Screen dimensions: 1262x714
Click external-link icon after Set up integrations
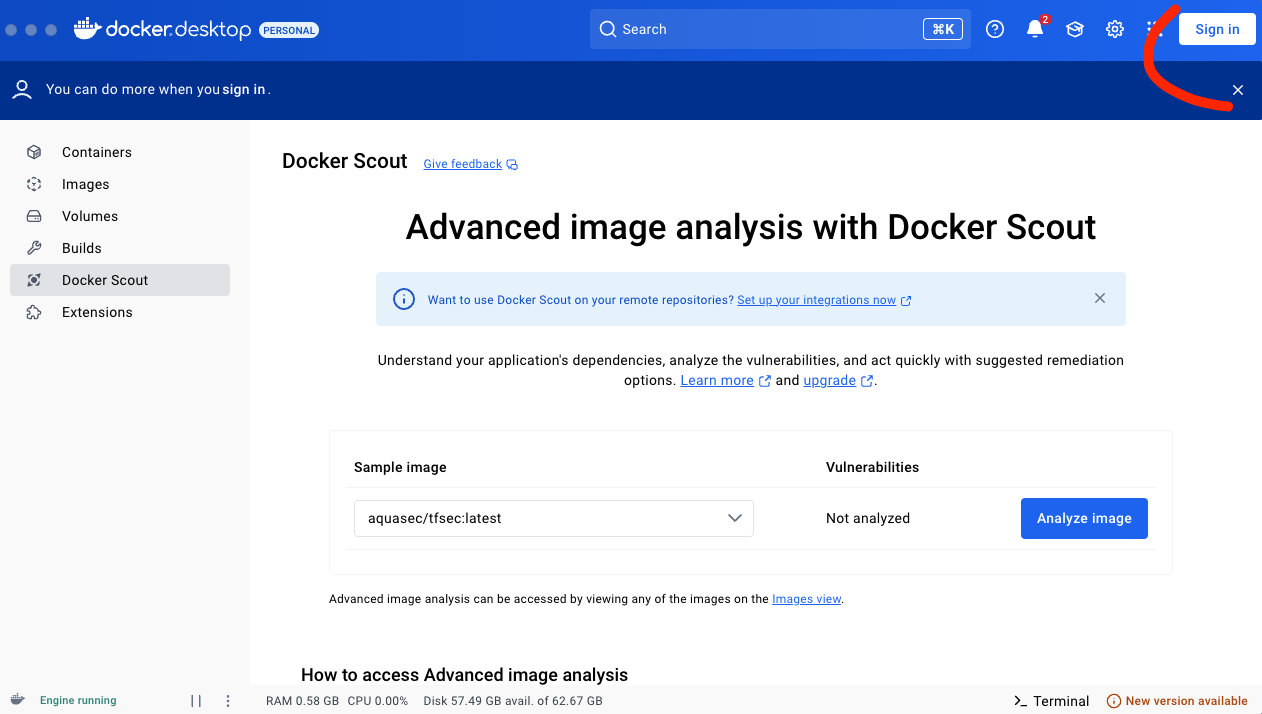906,300
